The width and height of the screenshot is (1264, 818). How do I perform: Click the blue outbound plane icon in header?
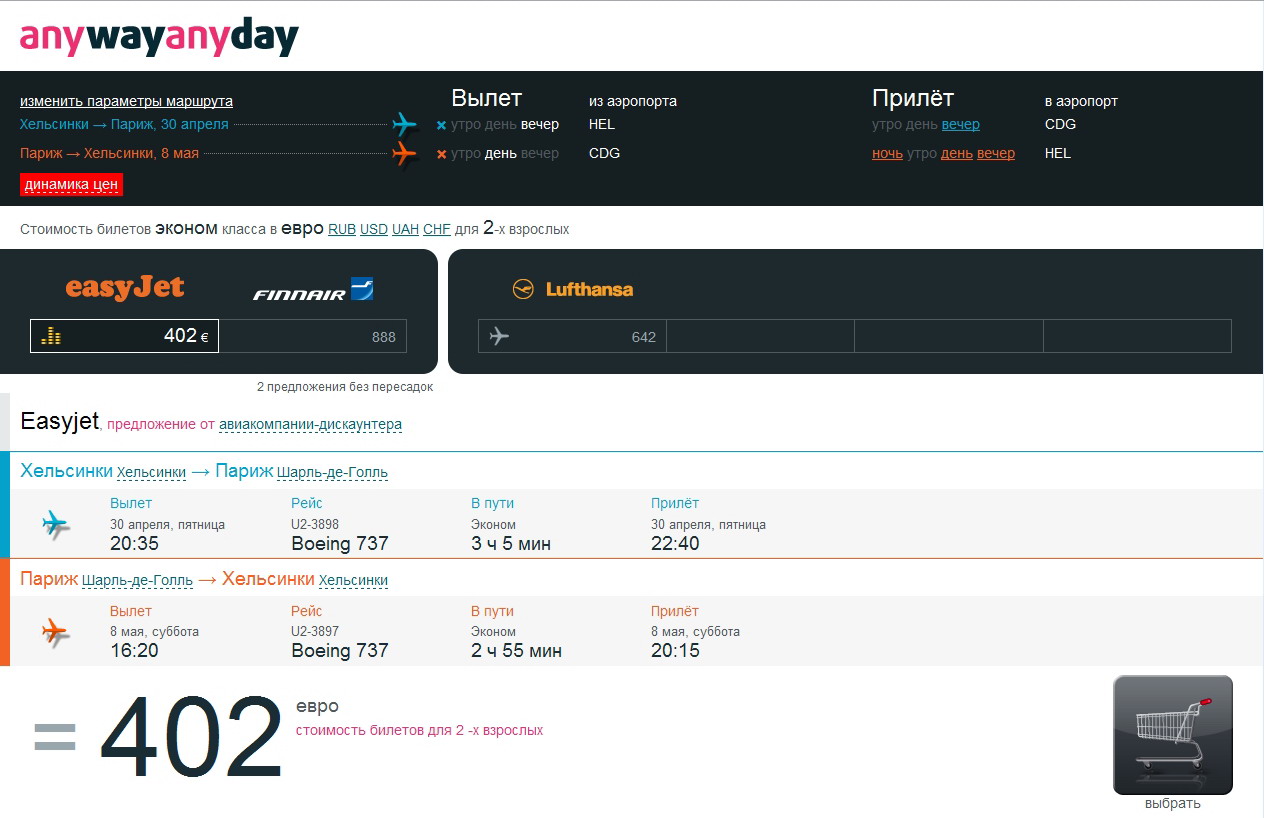(404, 125)
